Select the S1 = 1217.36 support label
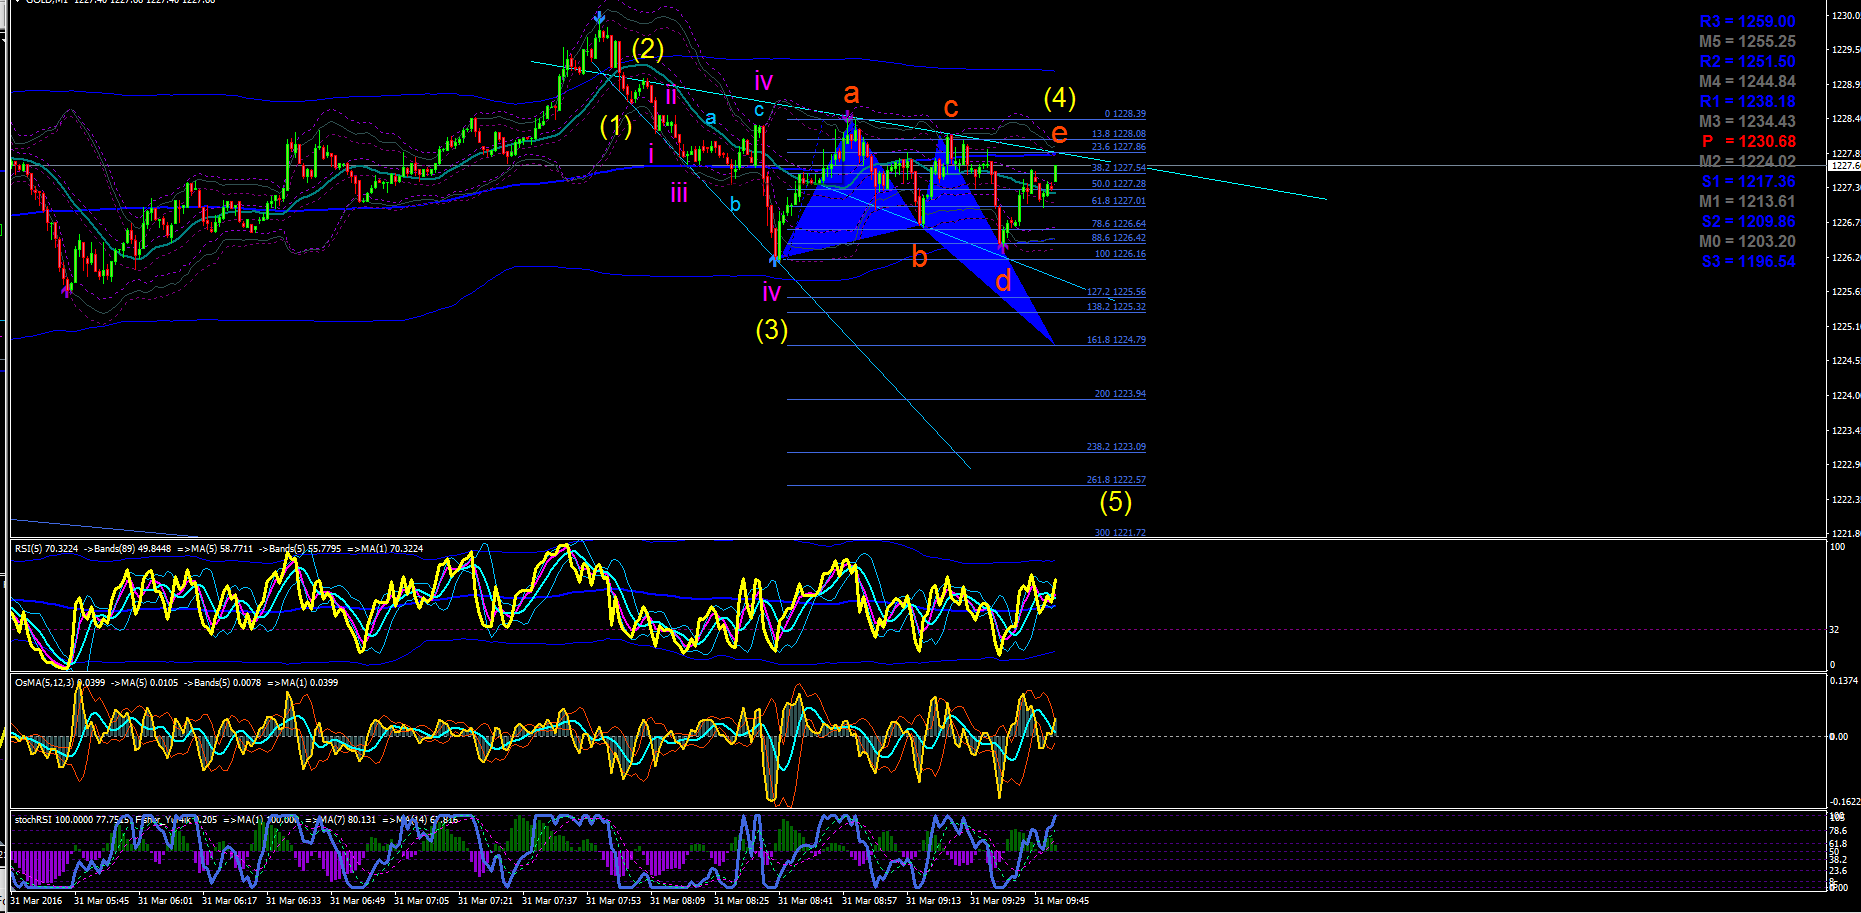1861x913 pixels. 1748,182
